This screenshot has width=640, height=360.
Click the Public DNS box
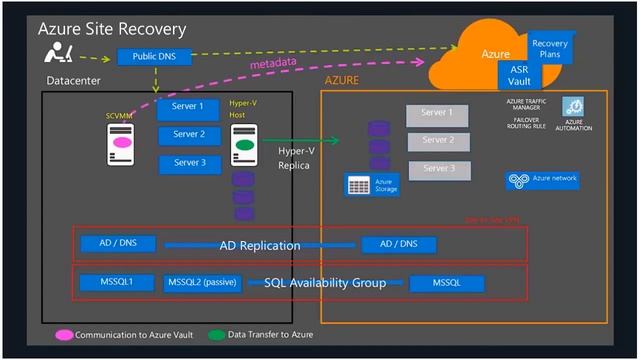tap(154, 57)
